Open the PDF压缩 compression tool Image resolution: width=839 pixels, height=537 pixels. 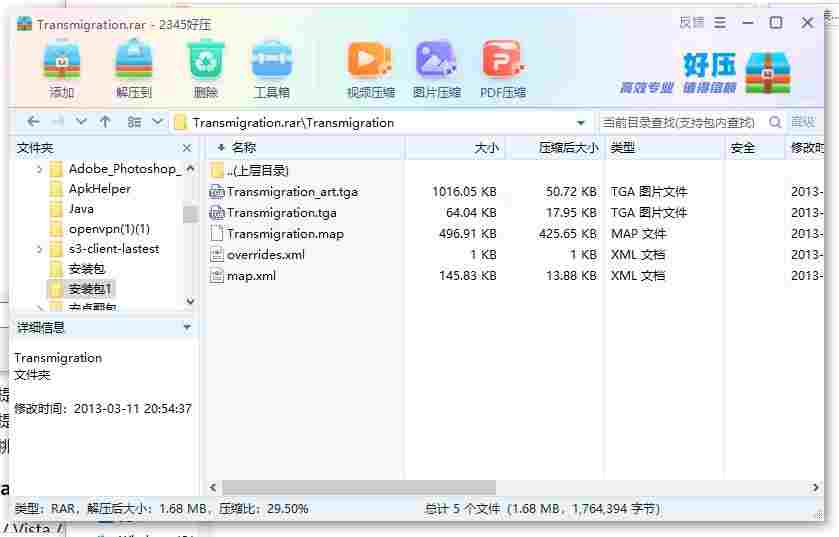[502, 70]
